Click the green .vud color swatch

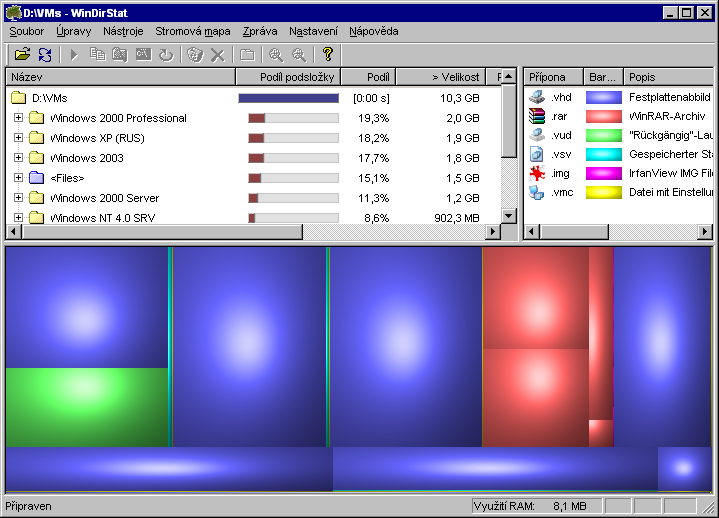click(603, 135)
